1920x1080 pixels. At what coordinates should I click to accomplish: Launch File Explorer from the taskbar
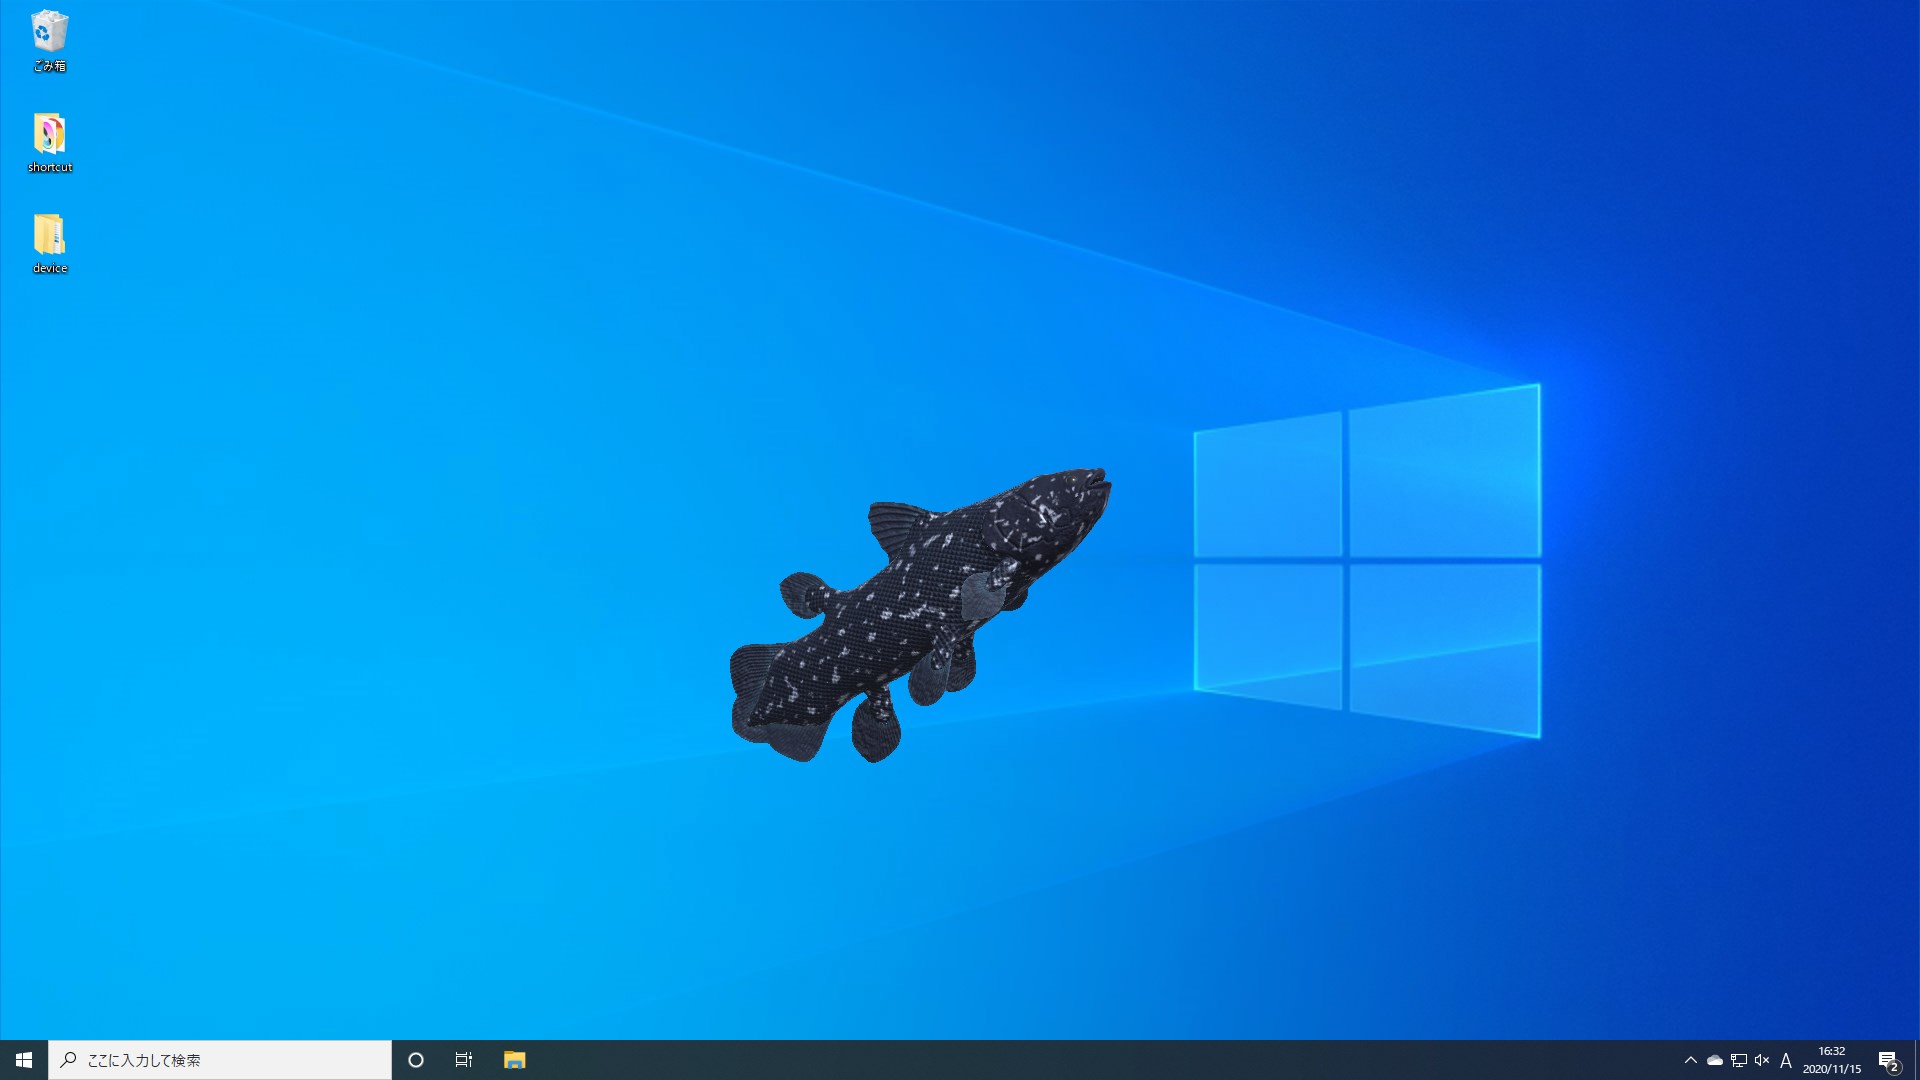pos(514,1060)
